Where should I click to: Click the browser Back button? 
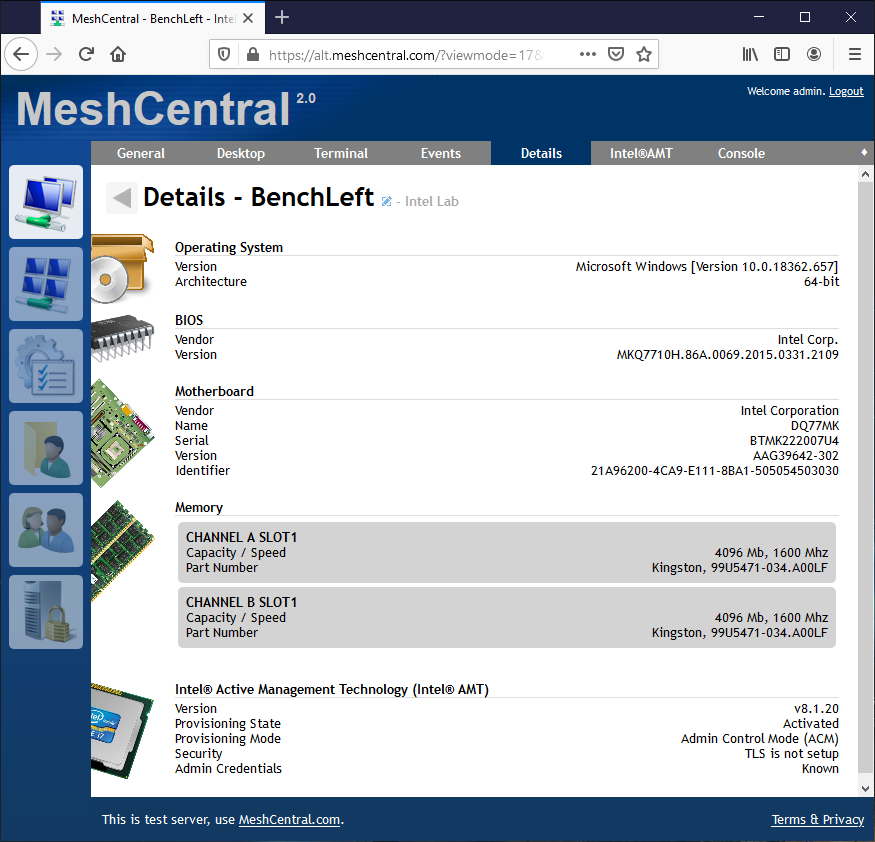coord(21,54)
